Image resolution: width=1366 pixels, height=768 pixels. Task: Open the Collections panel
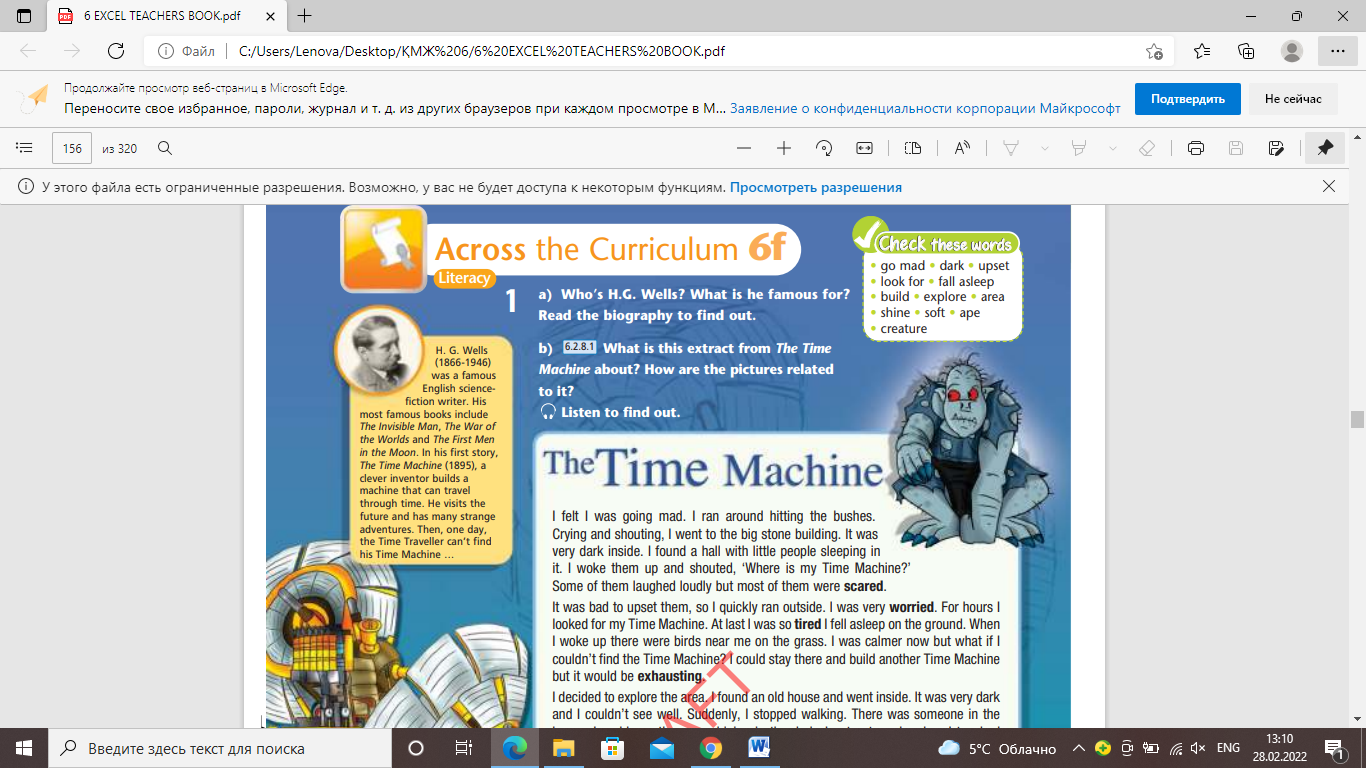[1246, 51]
